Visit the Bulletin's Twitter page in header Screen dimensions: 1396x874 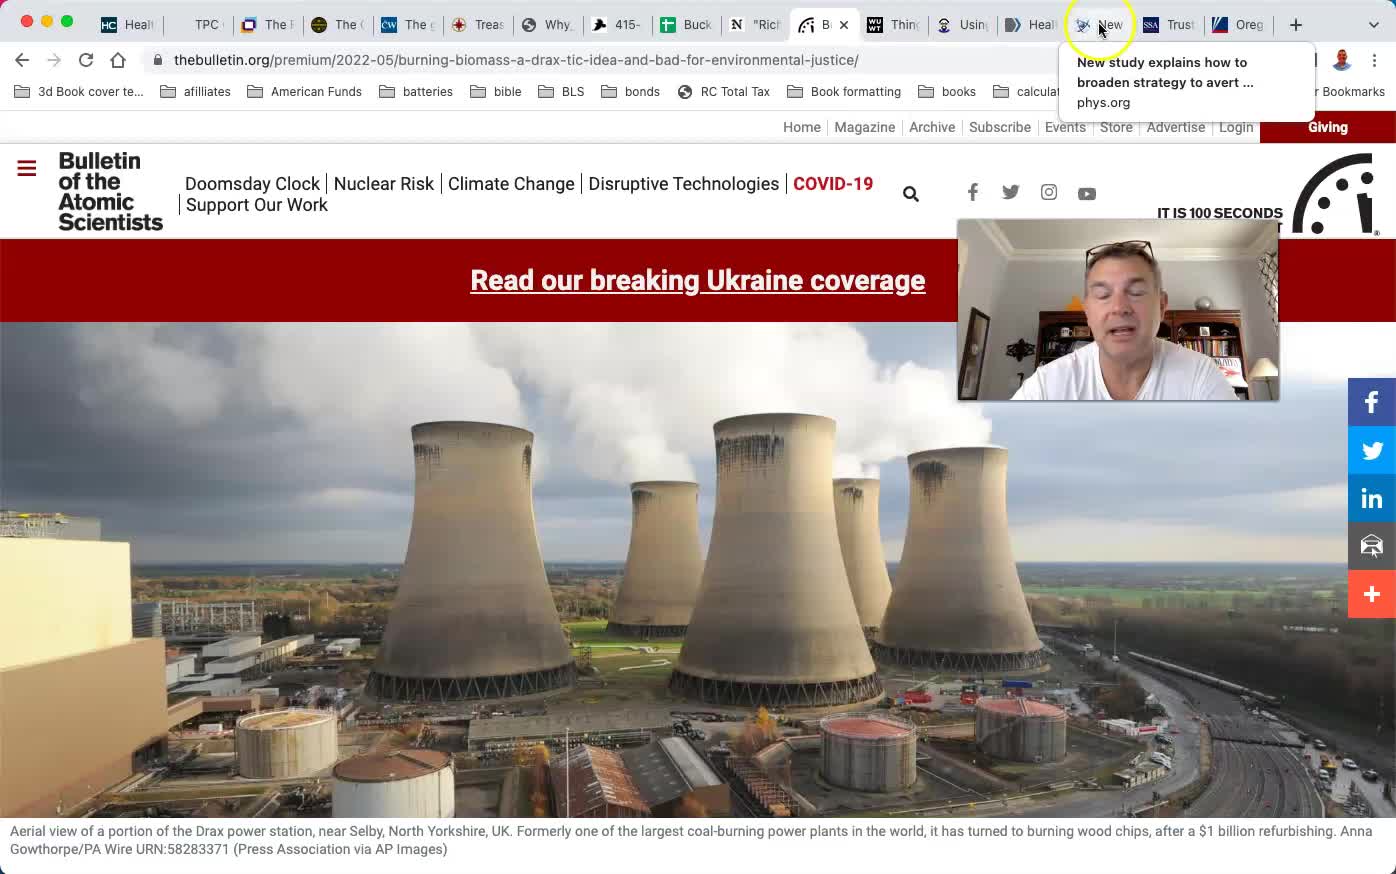[1010, 192]
